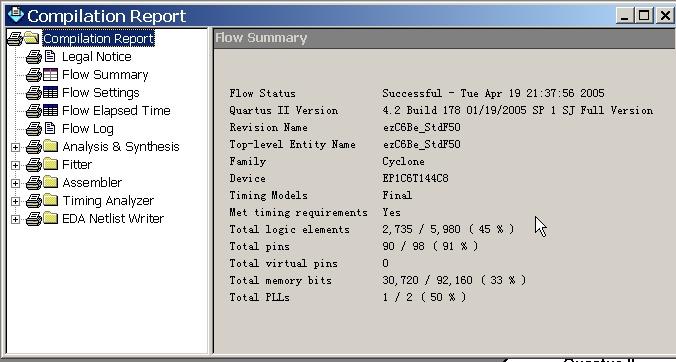Click folder icon beside Assembler
Image resolution: width=676 pixels, height=362 pixels.
tap(51, 183)
